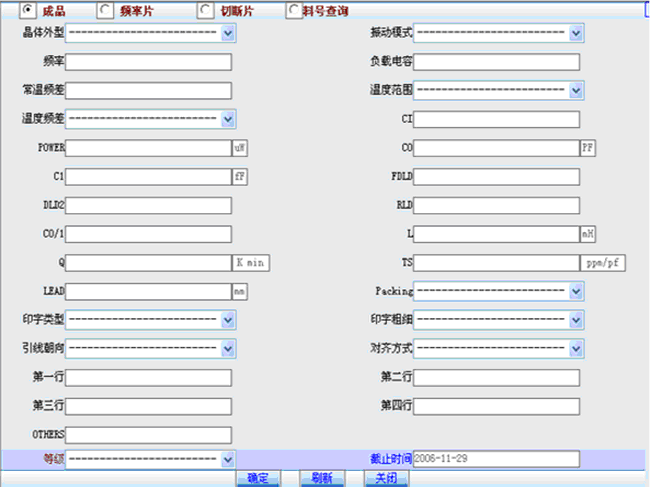Expand the 对齐方式 dropdown
This screenshot has width=652, height=489.
coord(499,348)
